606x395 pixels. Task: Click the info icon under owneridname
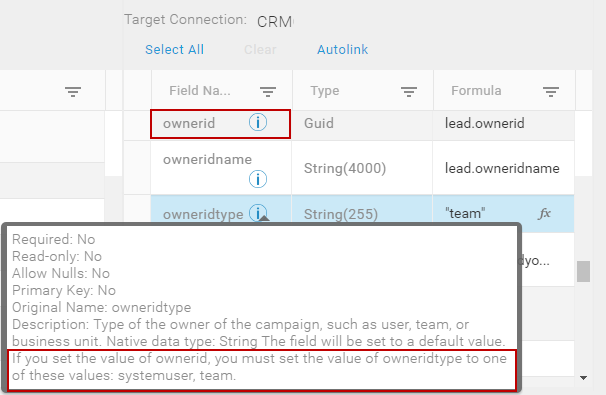point(258,179)
